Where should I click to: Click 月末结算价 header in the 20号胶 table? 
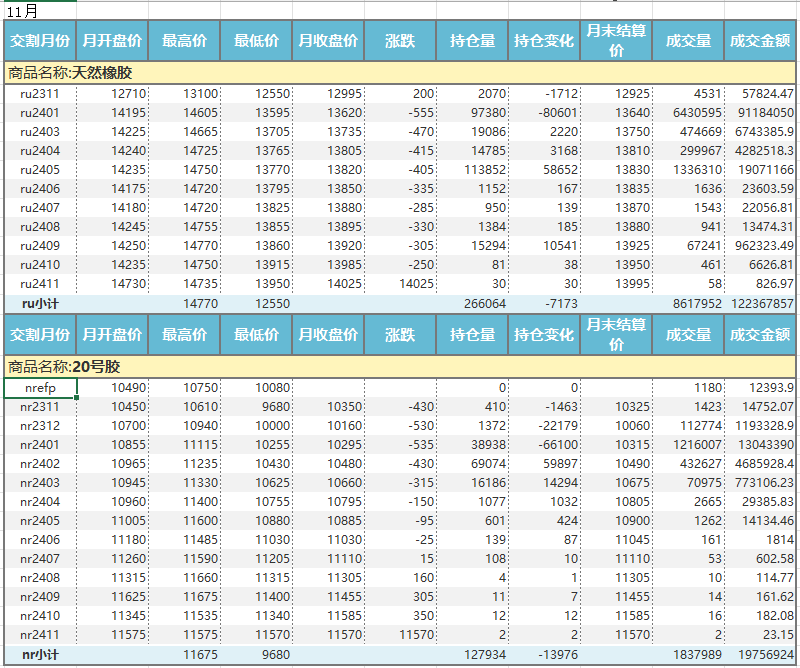(x=616, y=335)
